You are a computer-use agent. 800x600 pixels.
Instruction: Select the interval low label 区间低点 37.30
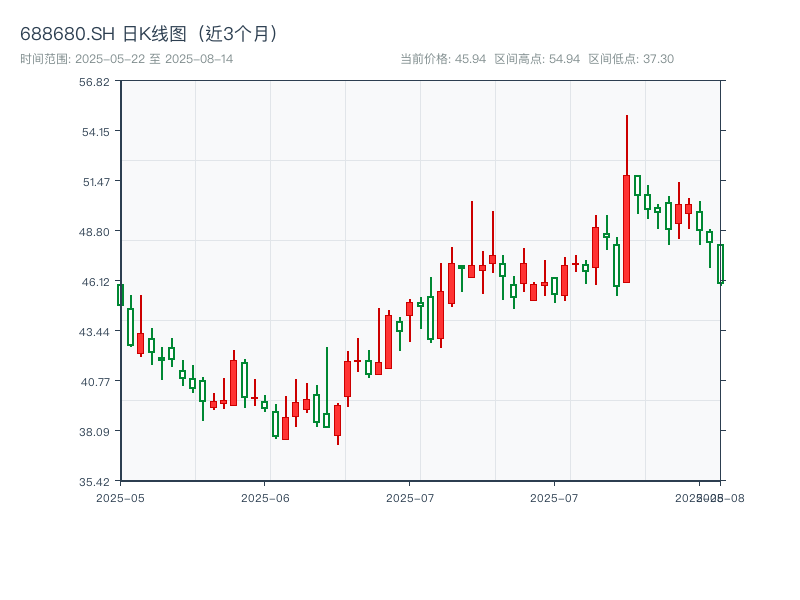(631, 59)
